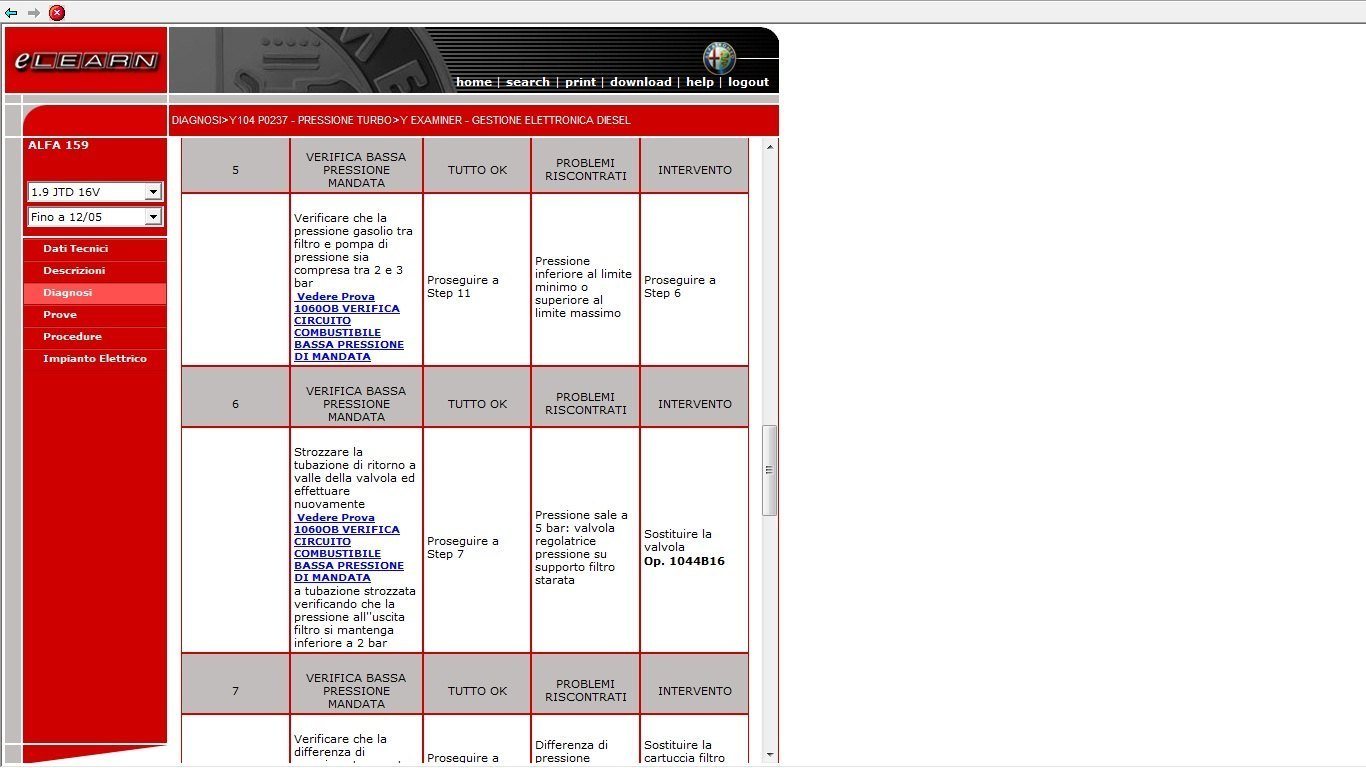
Task: Open Impianto Elettrico in the sidebar
Action: click(x=95, y=359)
